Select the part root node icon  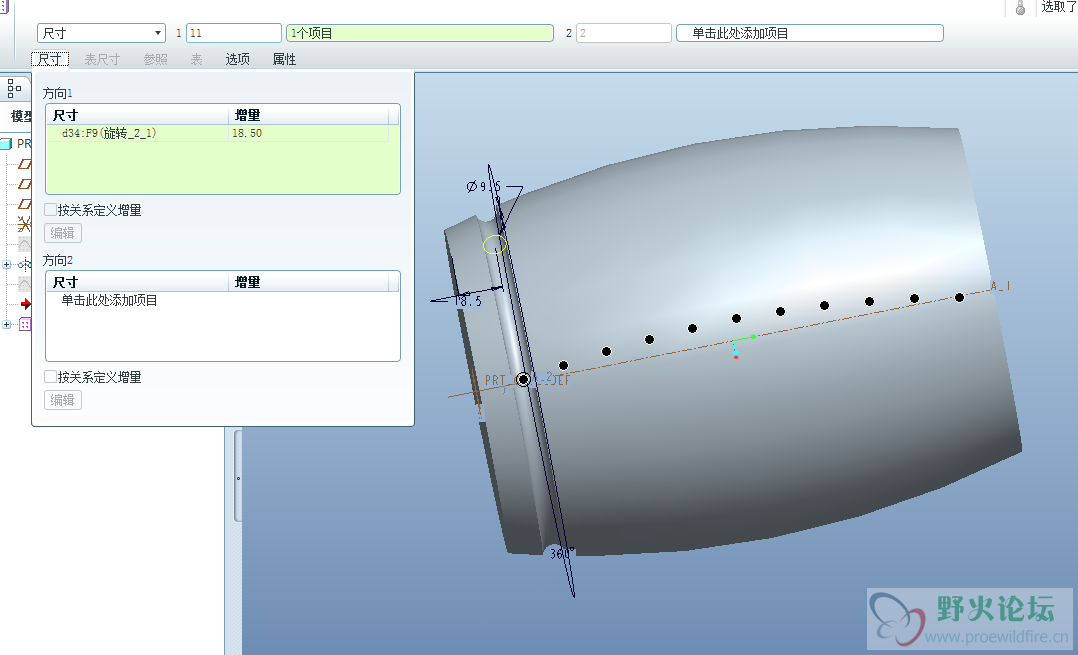coord(6,144)
